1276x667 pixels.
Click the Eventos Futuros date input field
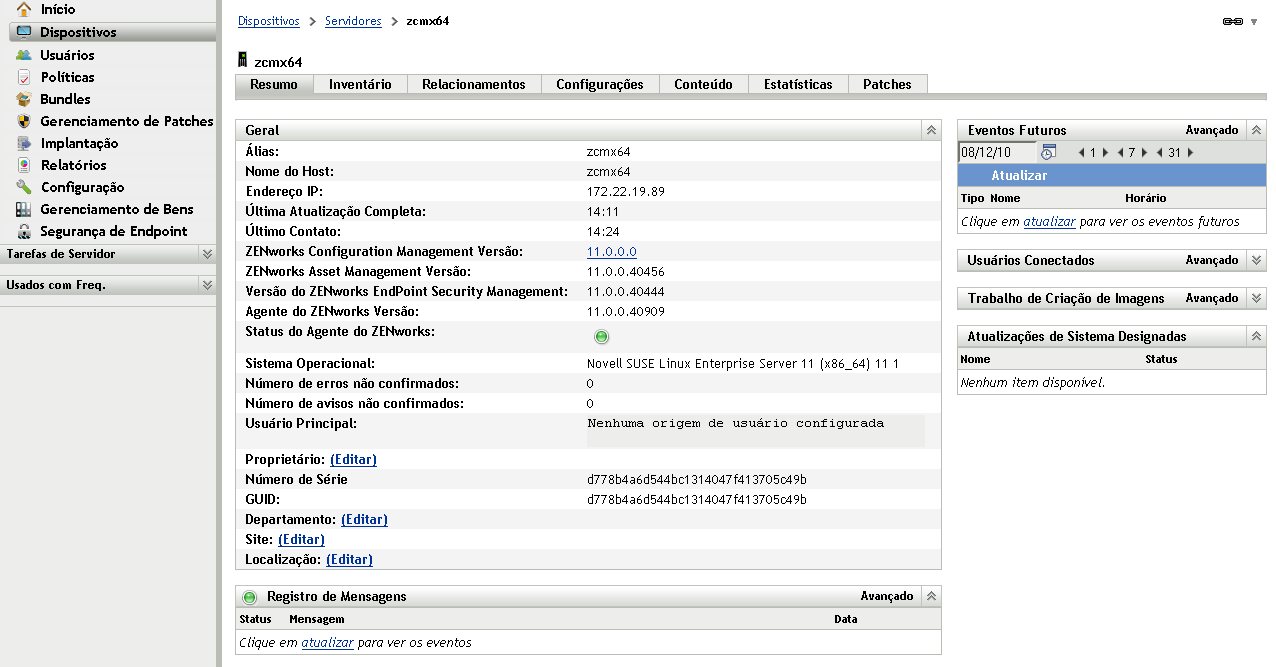point(996,152)
